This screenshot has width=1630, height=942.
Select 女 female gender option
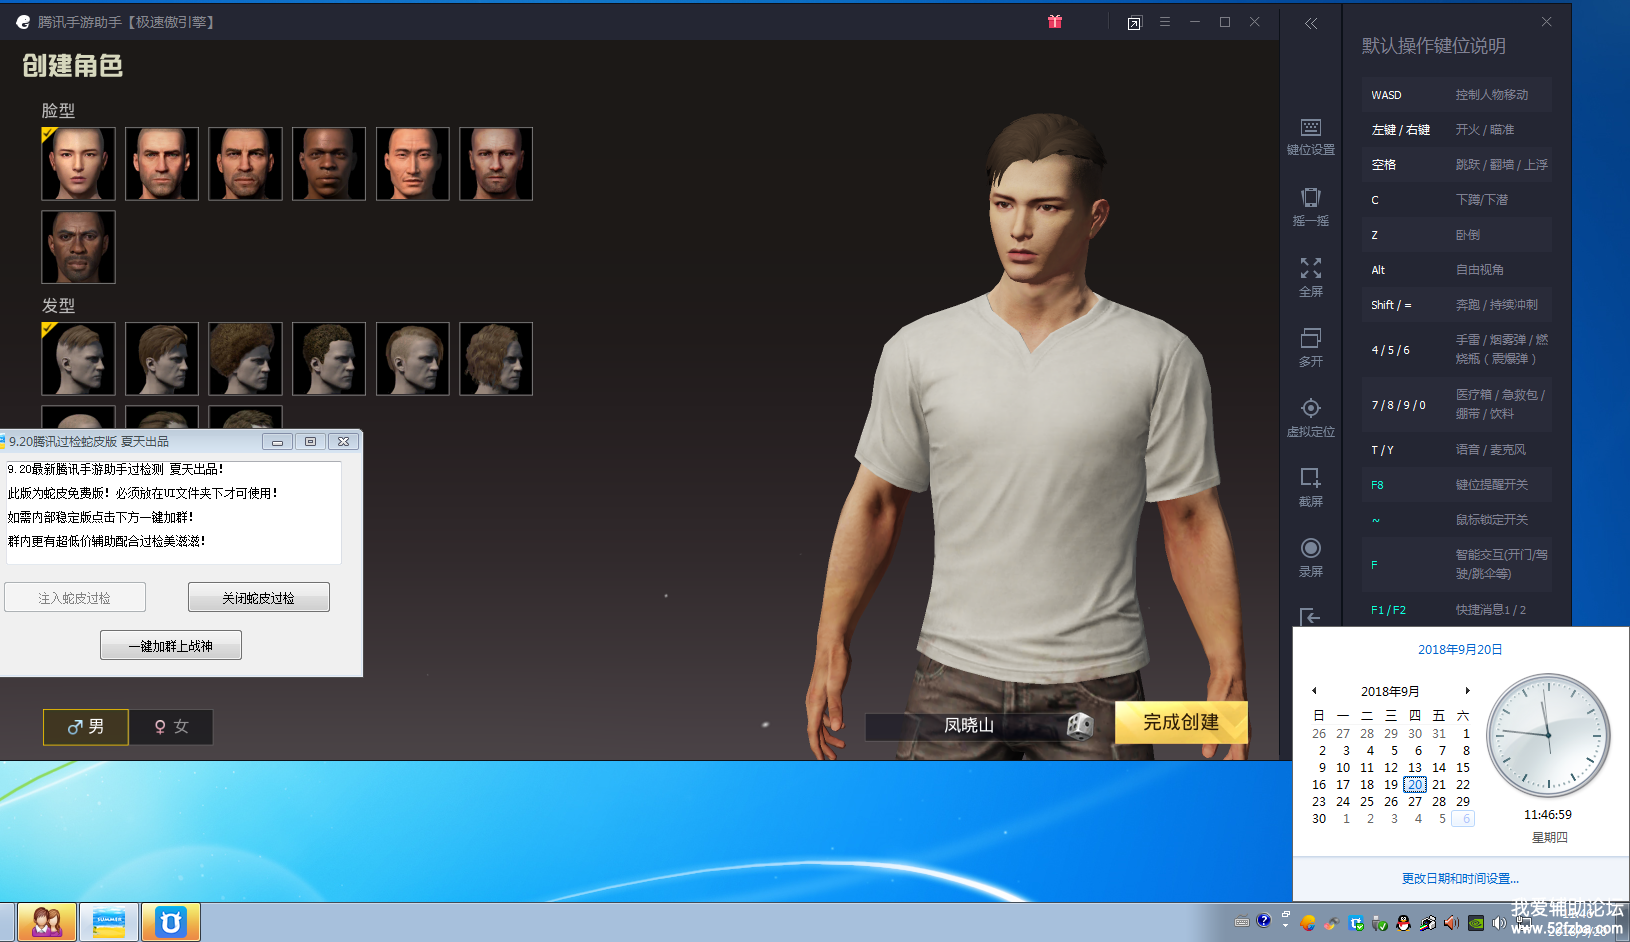click(x=171, y=727)
